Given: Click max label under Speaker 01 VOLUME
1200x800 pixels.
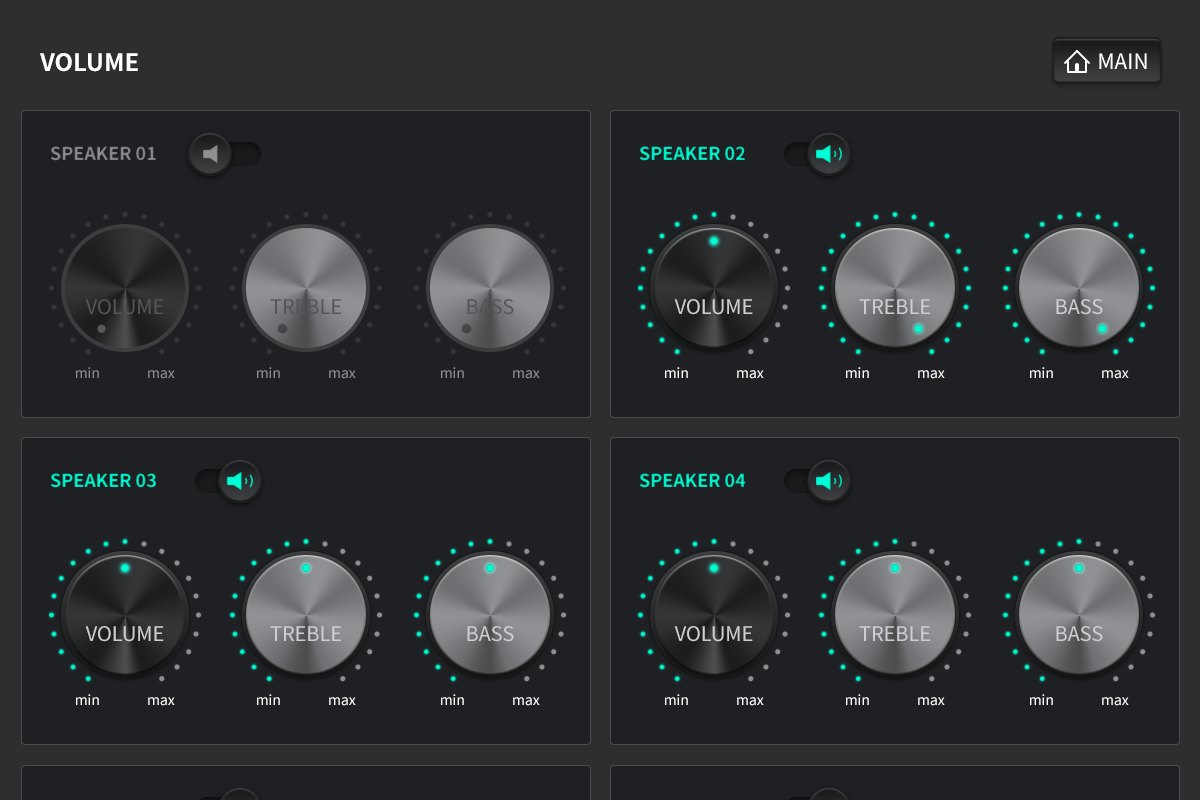Looking at the screenshot, I should pos(161,373).
